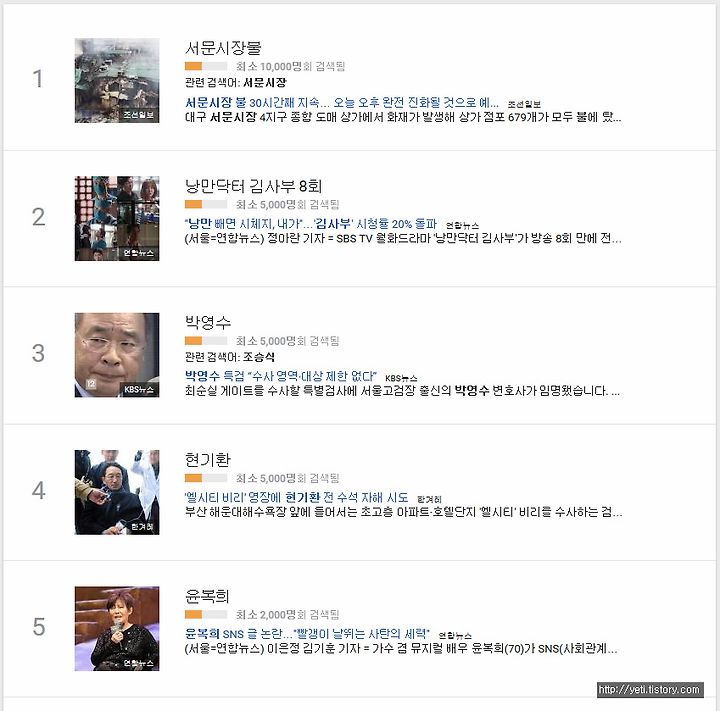Open the 서문시장불 trend title

tap(223, 48)
